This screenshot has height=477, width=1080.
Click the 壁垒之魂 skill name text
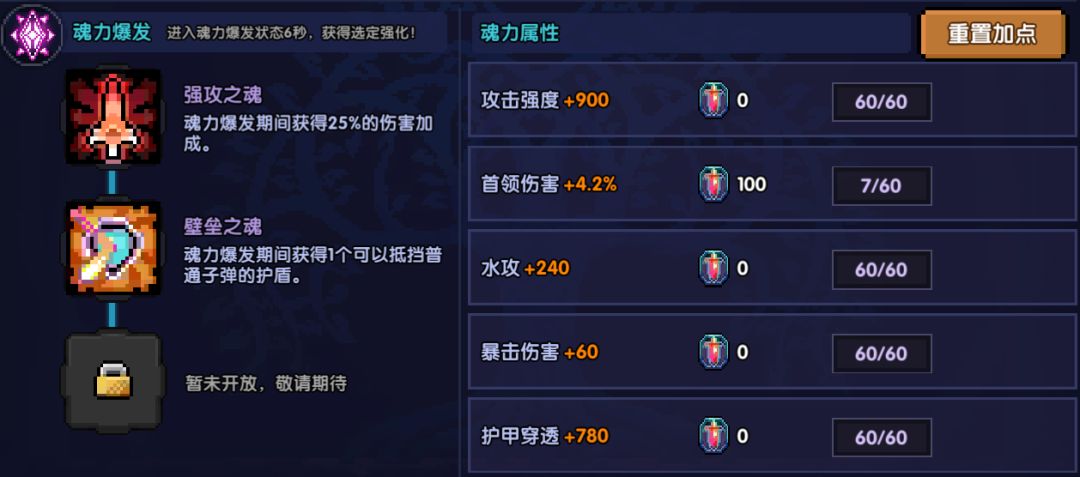[x=223, y=227]
